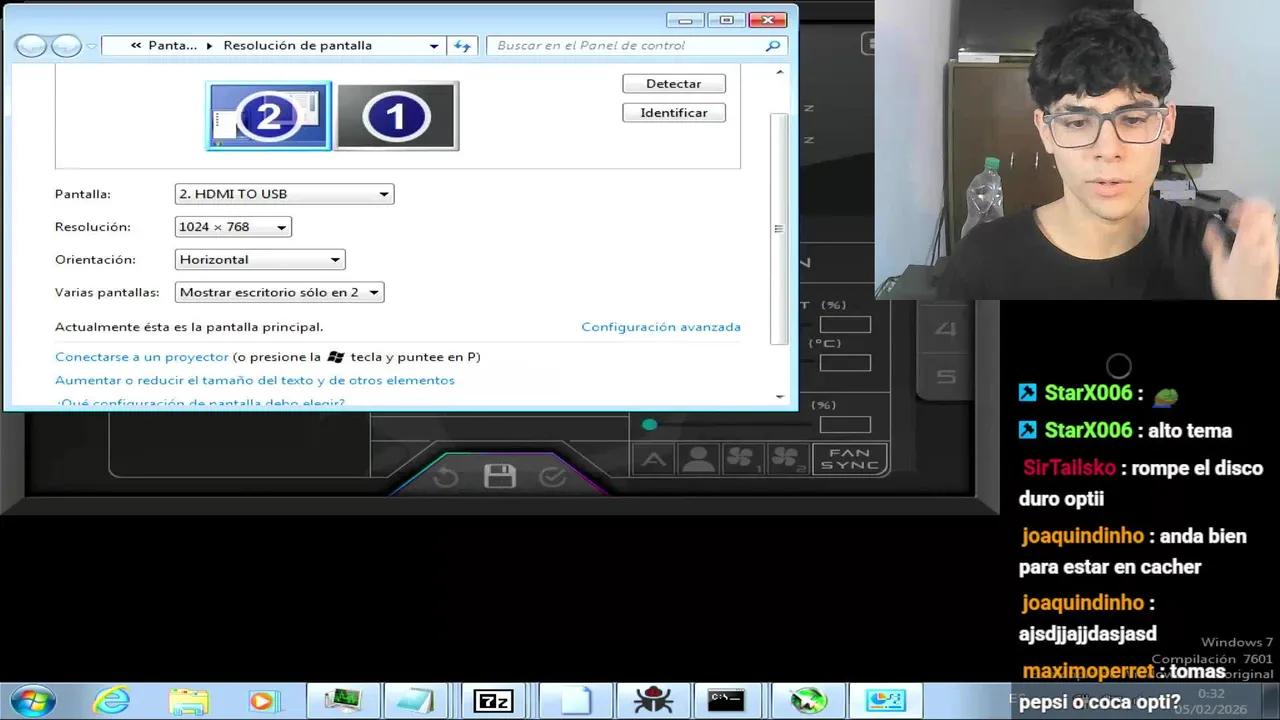Open the Windows Start menu

coord(32,700)
